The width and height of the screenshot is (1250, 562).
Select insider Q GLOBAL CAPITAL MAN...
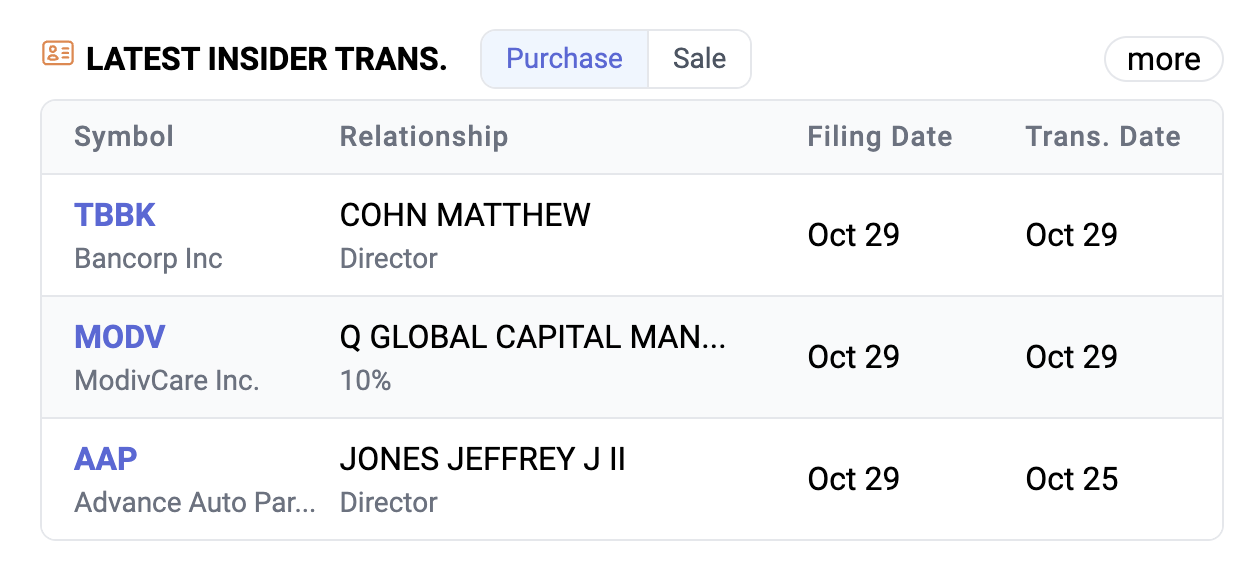[x=533, y=337]
